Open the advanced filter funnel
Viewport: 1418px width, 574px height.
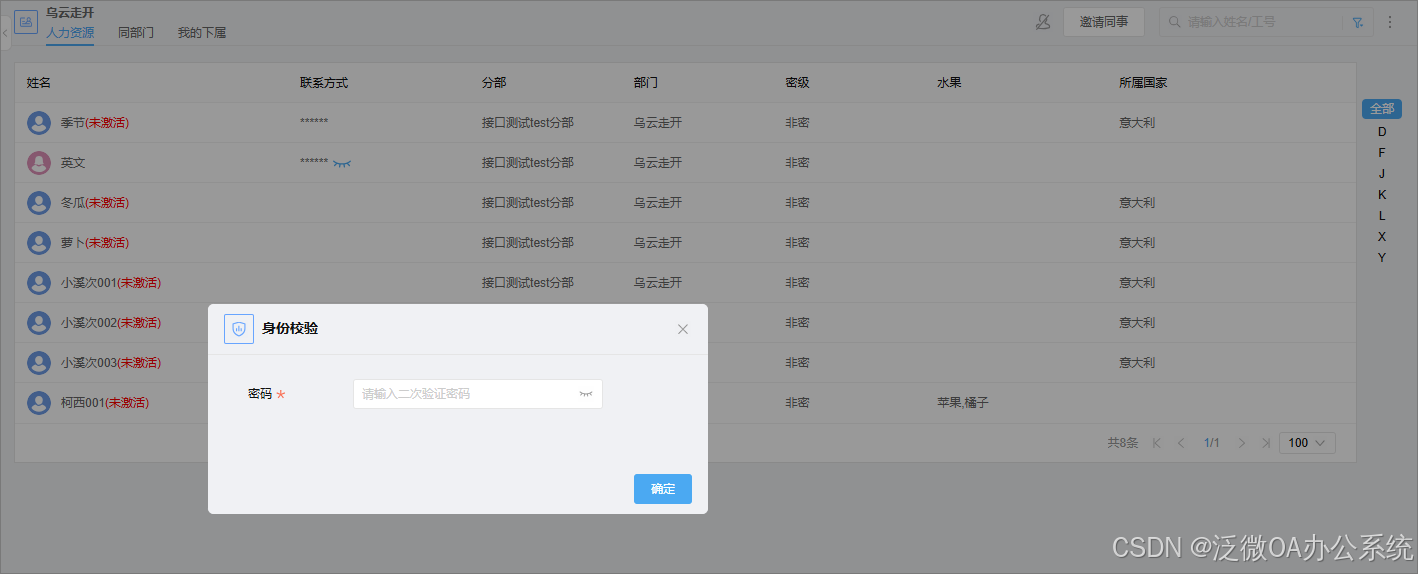coord(1357,21)
